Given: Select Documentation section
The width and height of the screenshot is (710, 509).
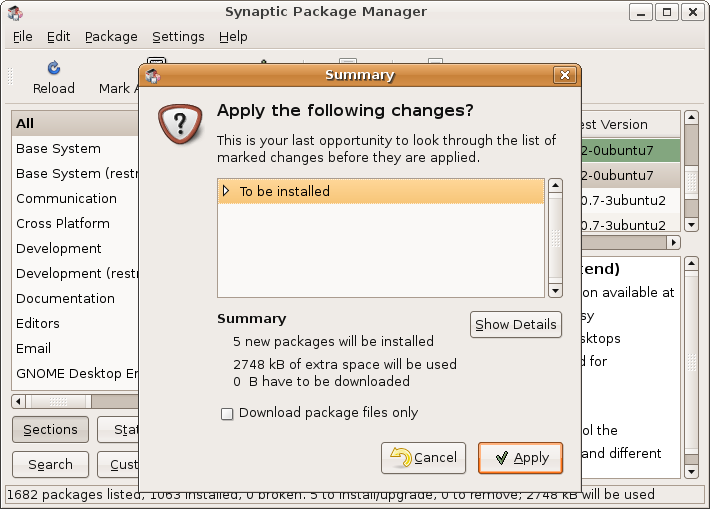Looking at the screenshot, I should point(76,298).
